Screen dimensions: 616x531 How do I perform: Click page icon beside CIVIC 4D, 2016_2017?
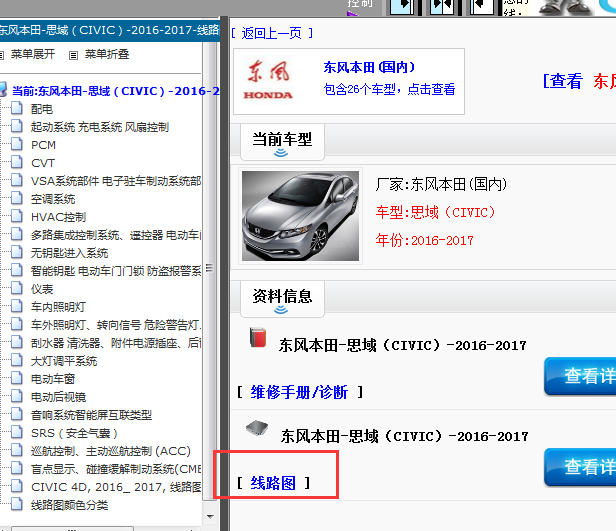(16, 486)
